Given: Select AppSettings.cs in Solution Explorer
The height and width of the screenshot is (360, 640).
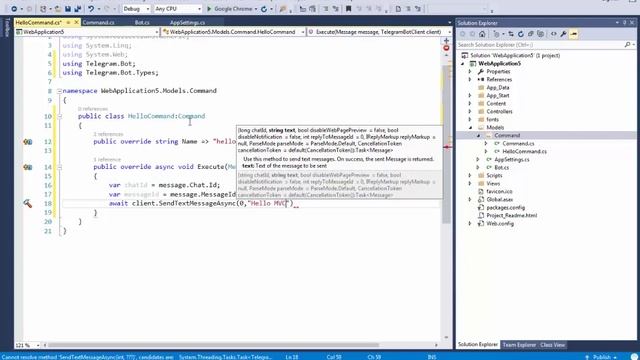Looking at the screenshot, I should tap(511, 160).
